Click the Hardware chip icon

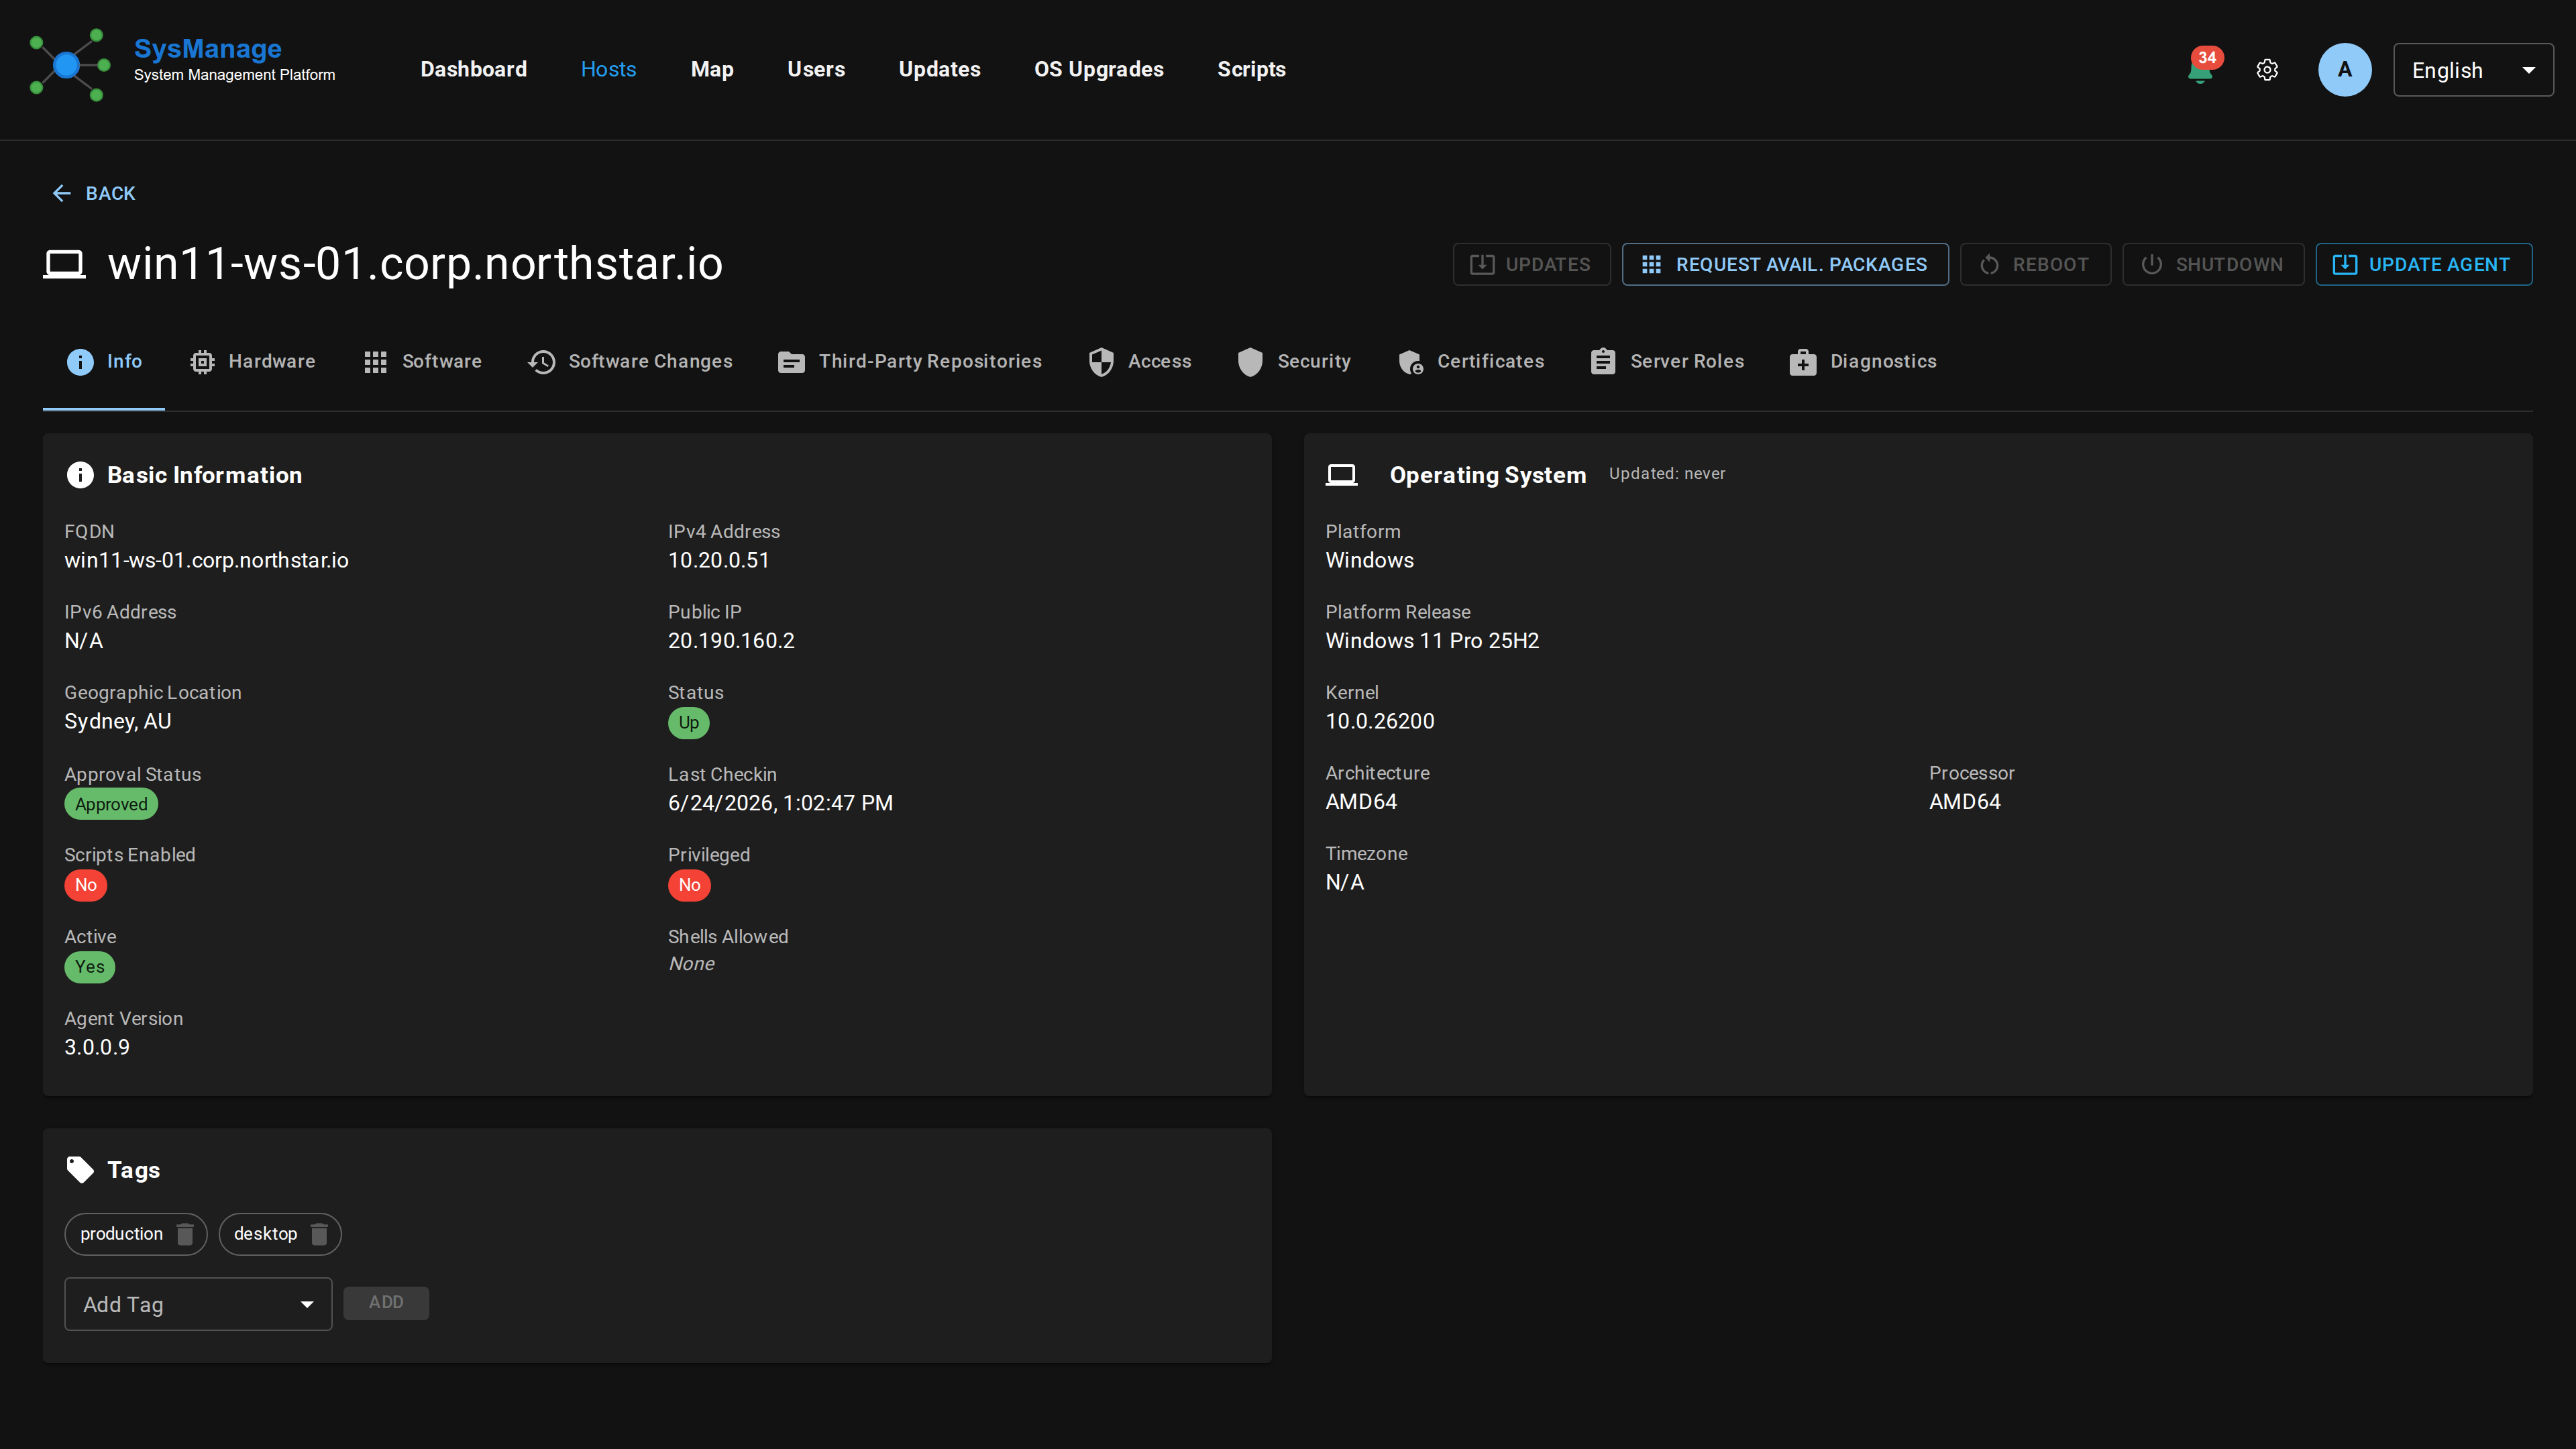pos(202,362)
